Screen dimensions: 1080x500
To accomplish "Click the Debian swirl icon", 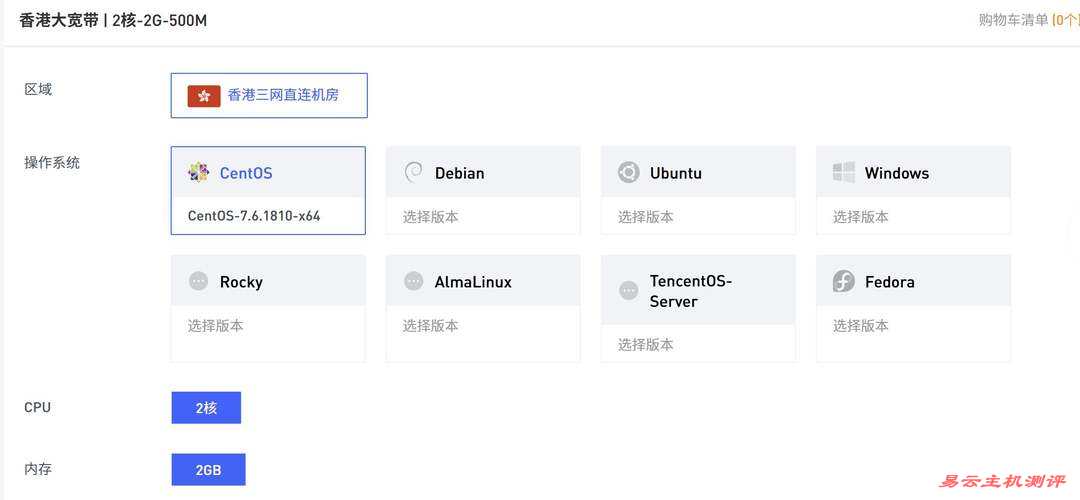I will tap(413, 172).
